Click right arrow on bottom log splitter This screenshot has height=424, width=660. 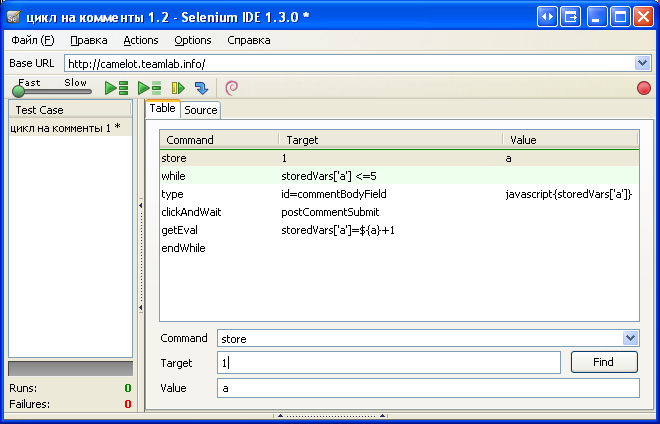(383, 416)
